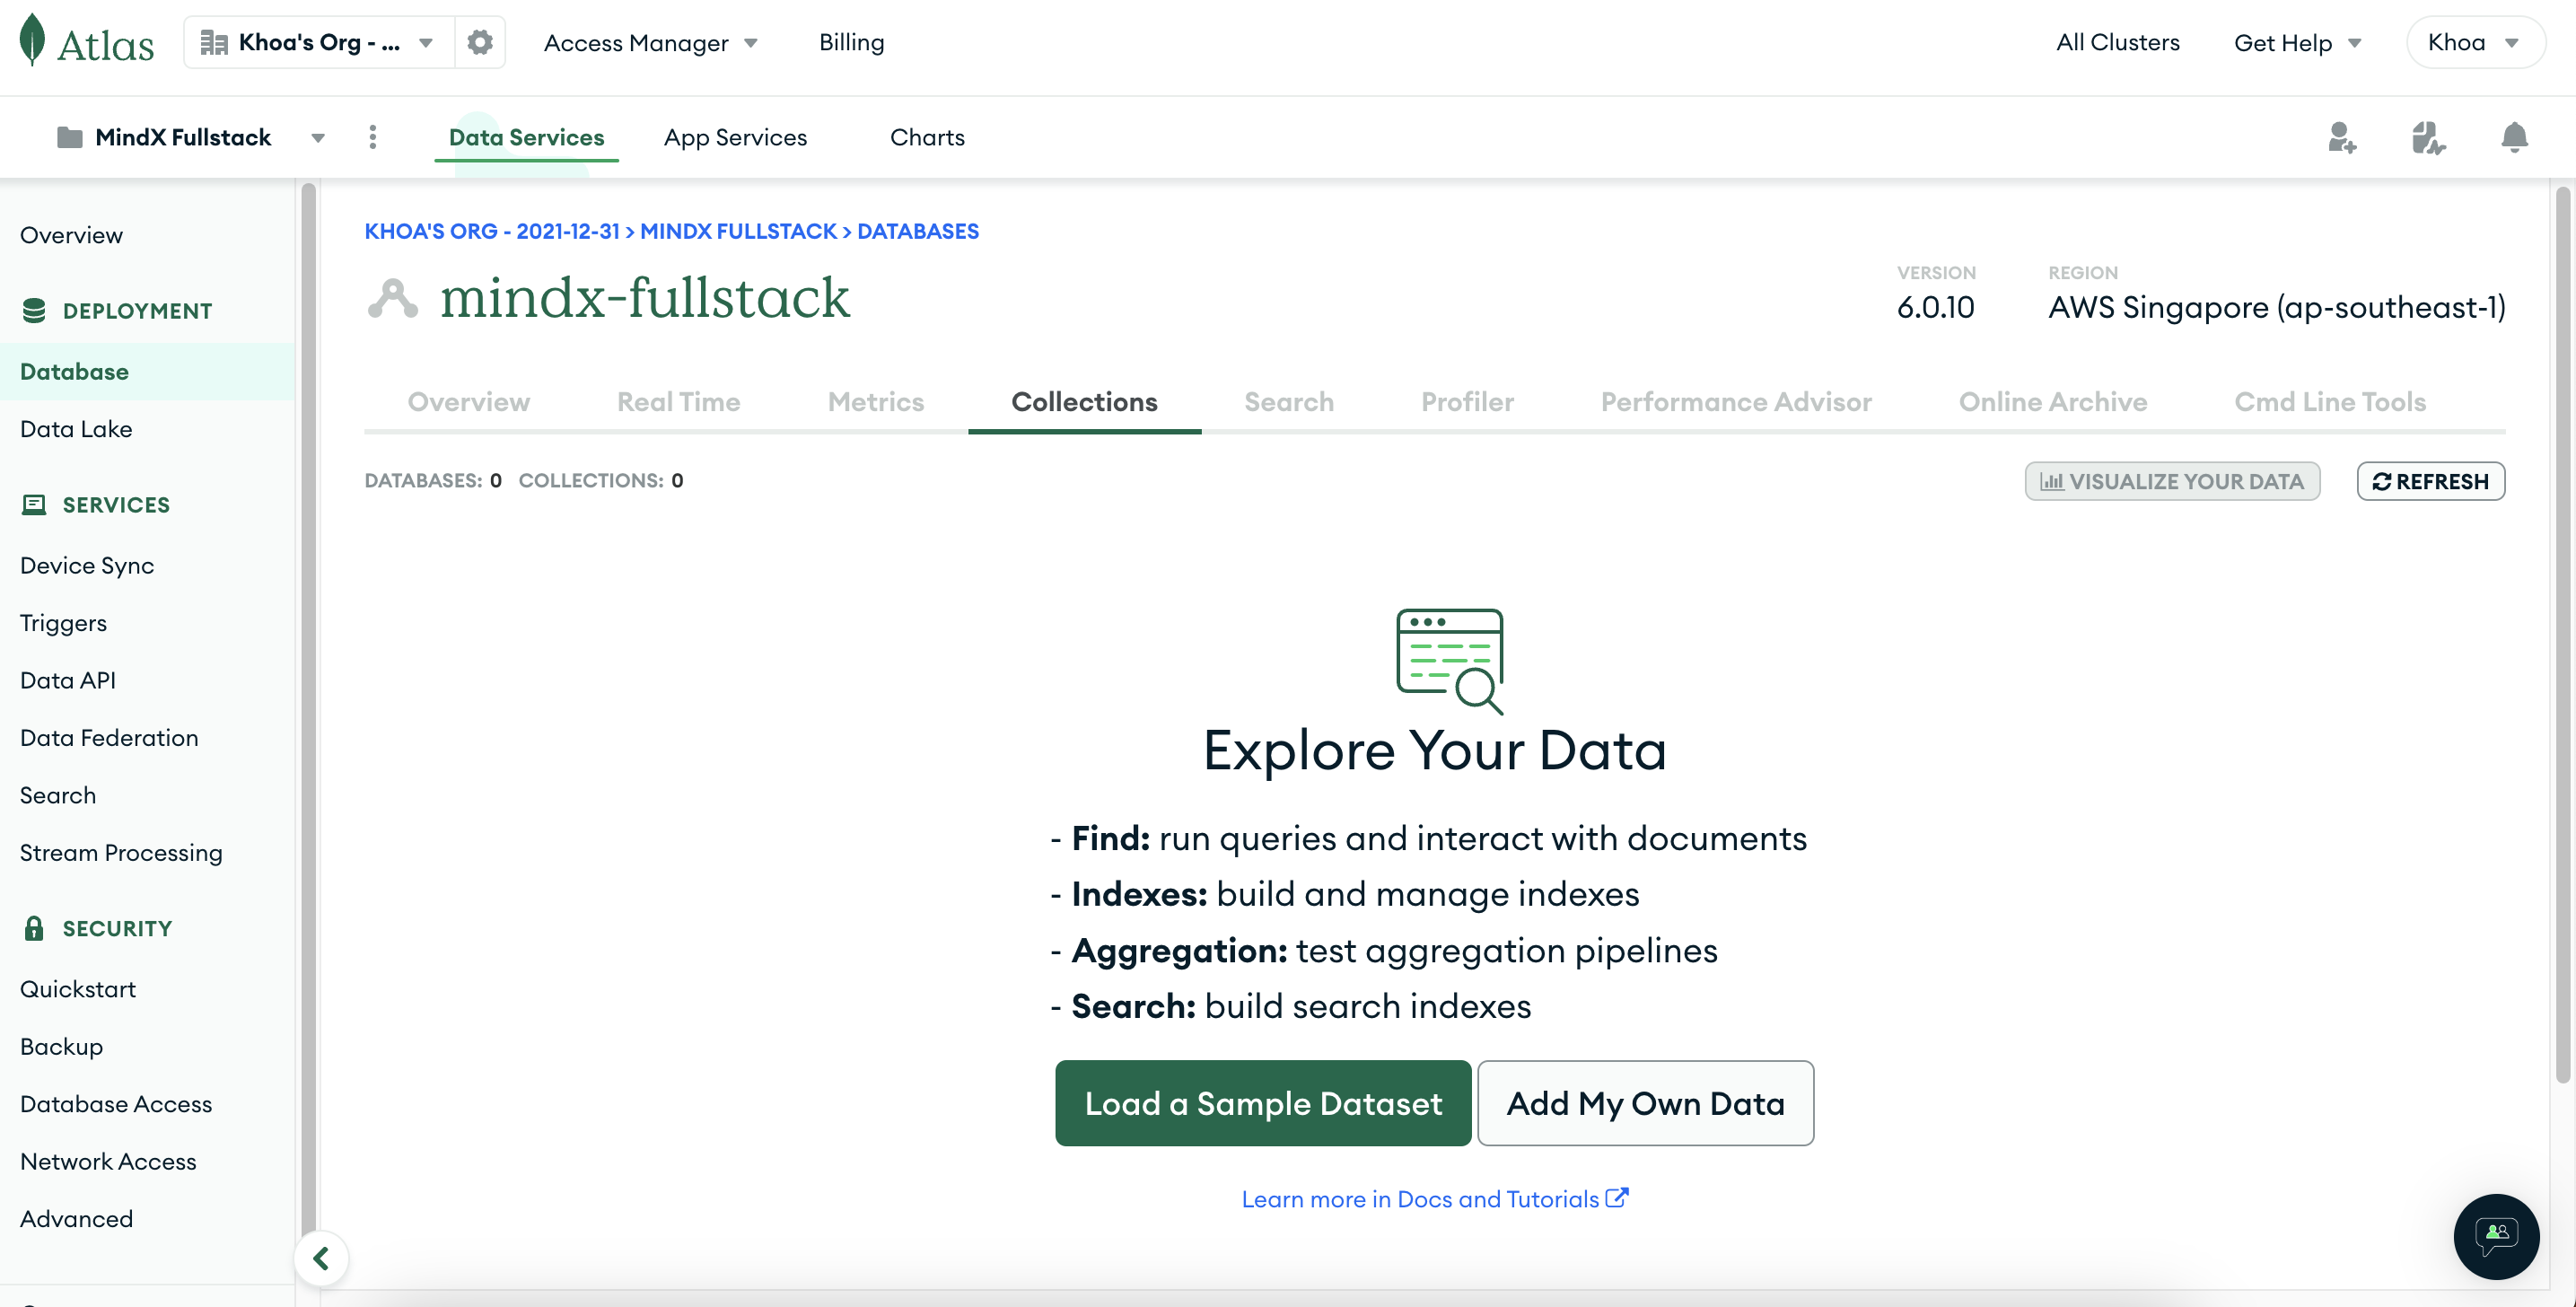
Task: Open organization settings gear icon
Action: (x=480, y=42)
